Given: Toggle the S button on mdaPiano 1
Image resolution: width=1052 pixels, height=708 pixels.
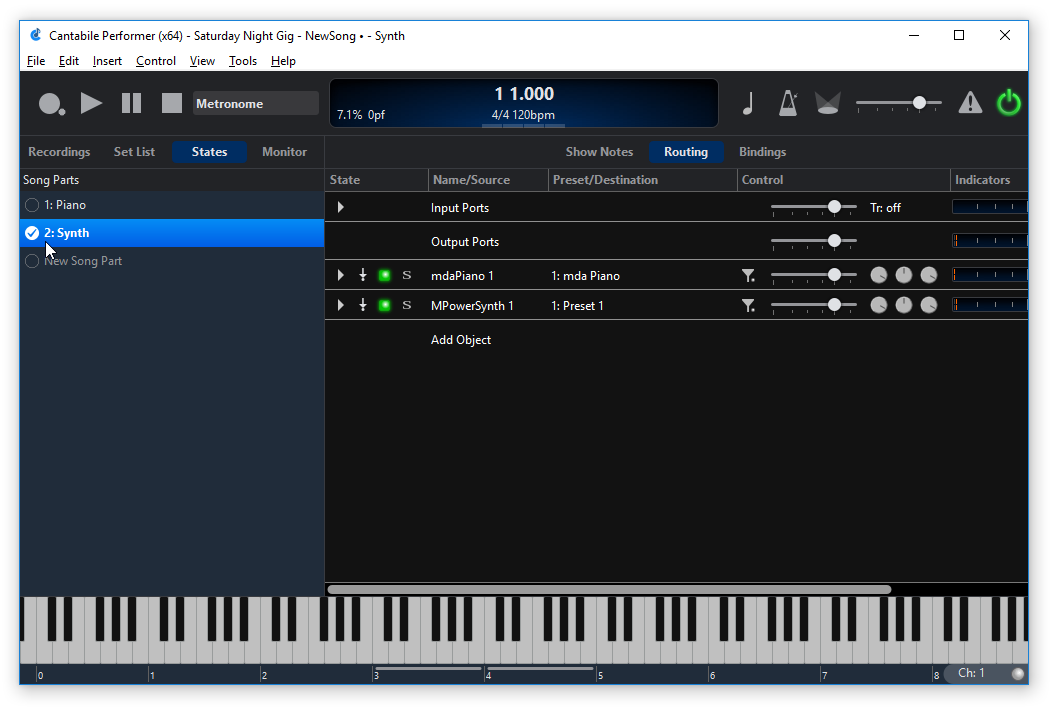Looking at the screenshot, I should click(x=407, y=275).
